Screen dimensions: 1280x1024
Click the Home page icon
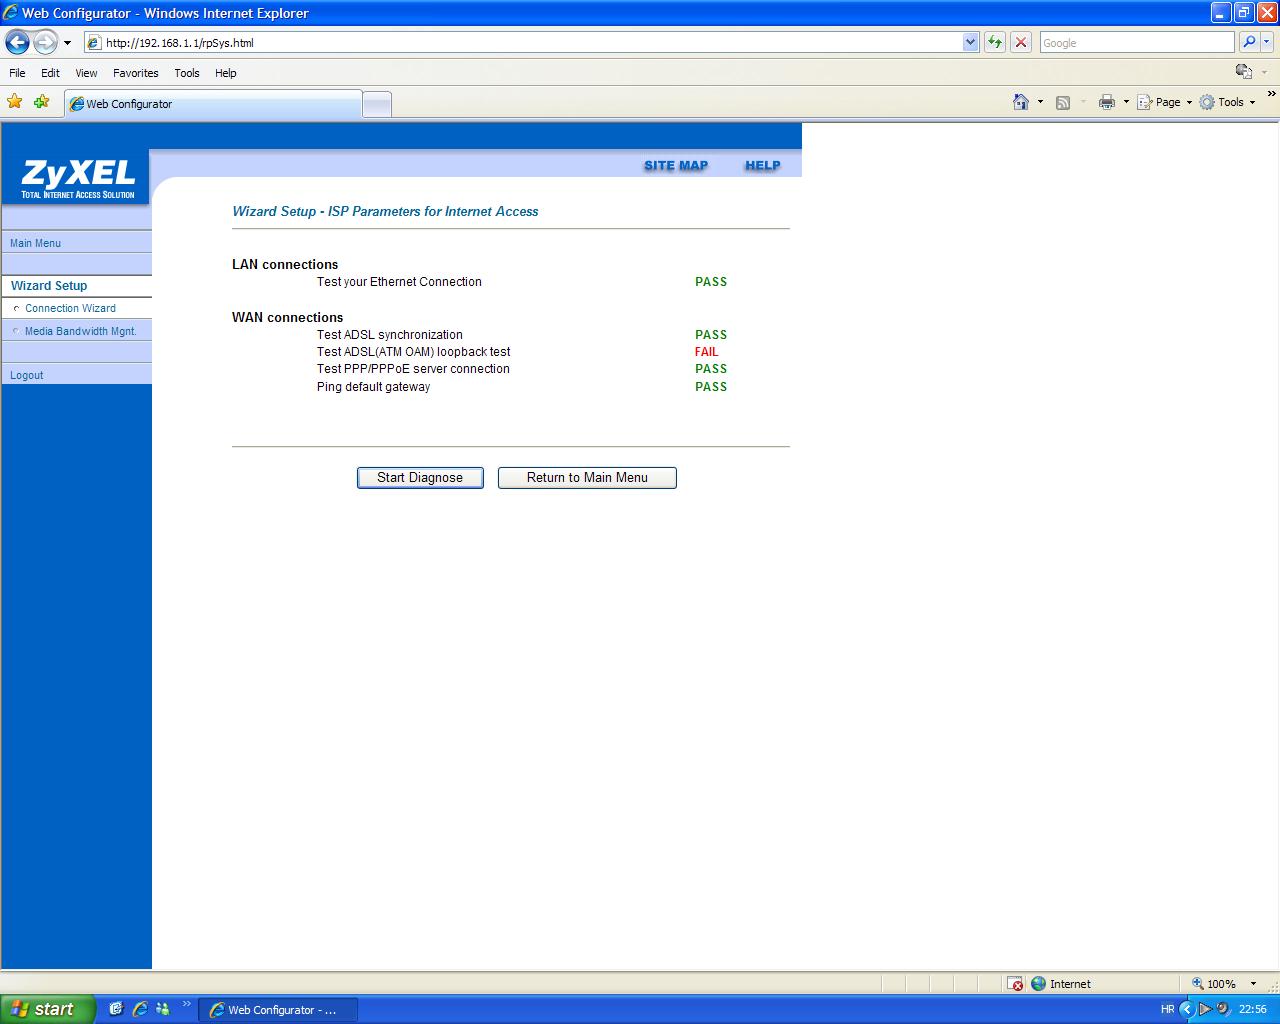point(1020,102)
